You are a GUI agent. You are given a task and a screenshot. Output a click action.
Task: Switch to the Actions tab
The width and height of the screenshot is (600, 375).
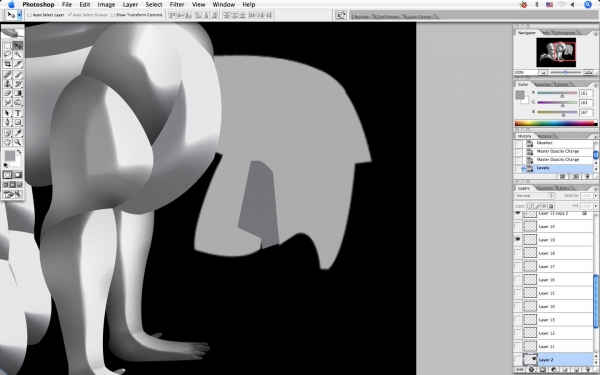tap(545, 136)
